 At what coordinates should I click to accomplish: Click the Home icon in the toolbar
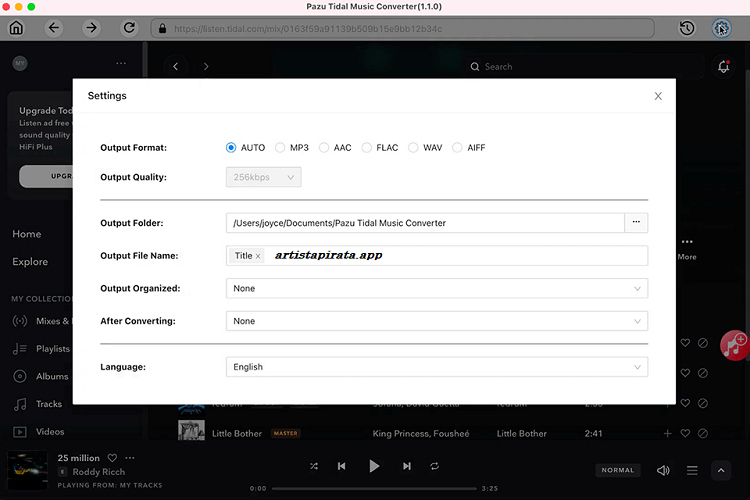pos(16,28)
